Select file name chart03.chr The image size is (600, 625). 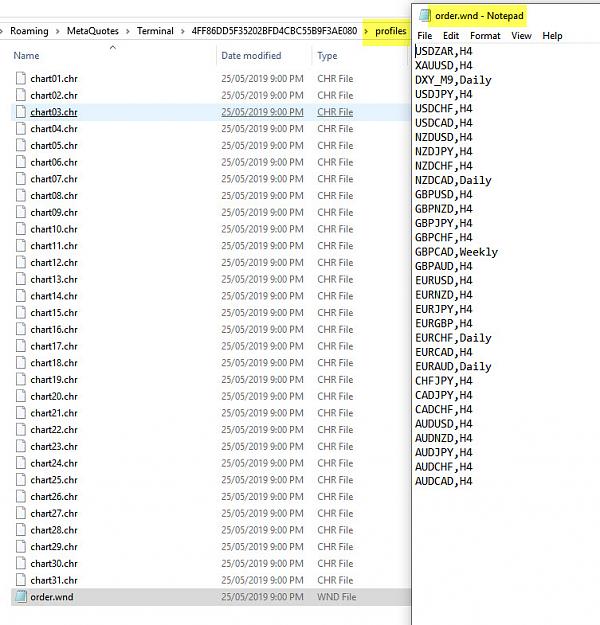(54, 112)
